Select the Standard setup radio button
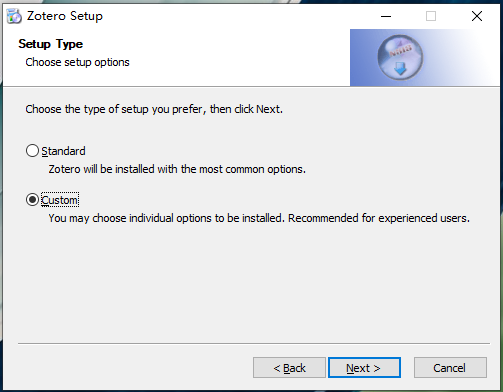 click(x=32, y=151)
